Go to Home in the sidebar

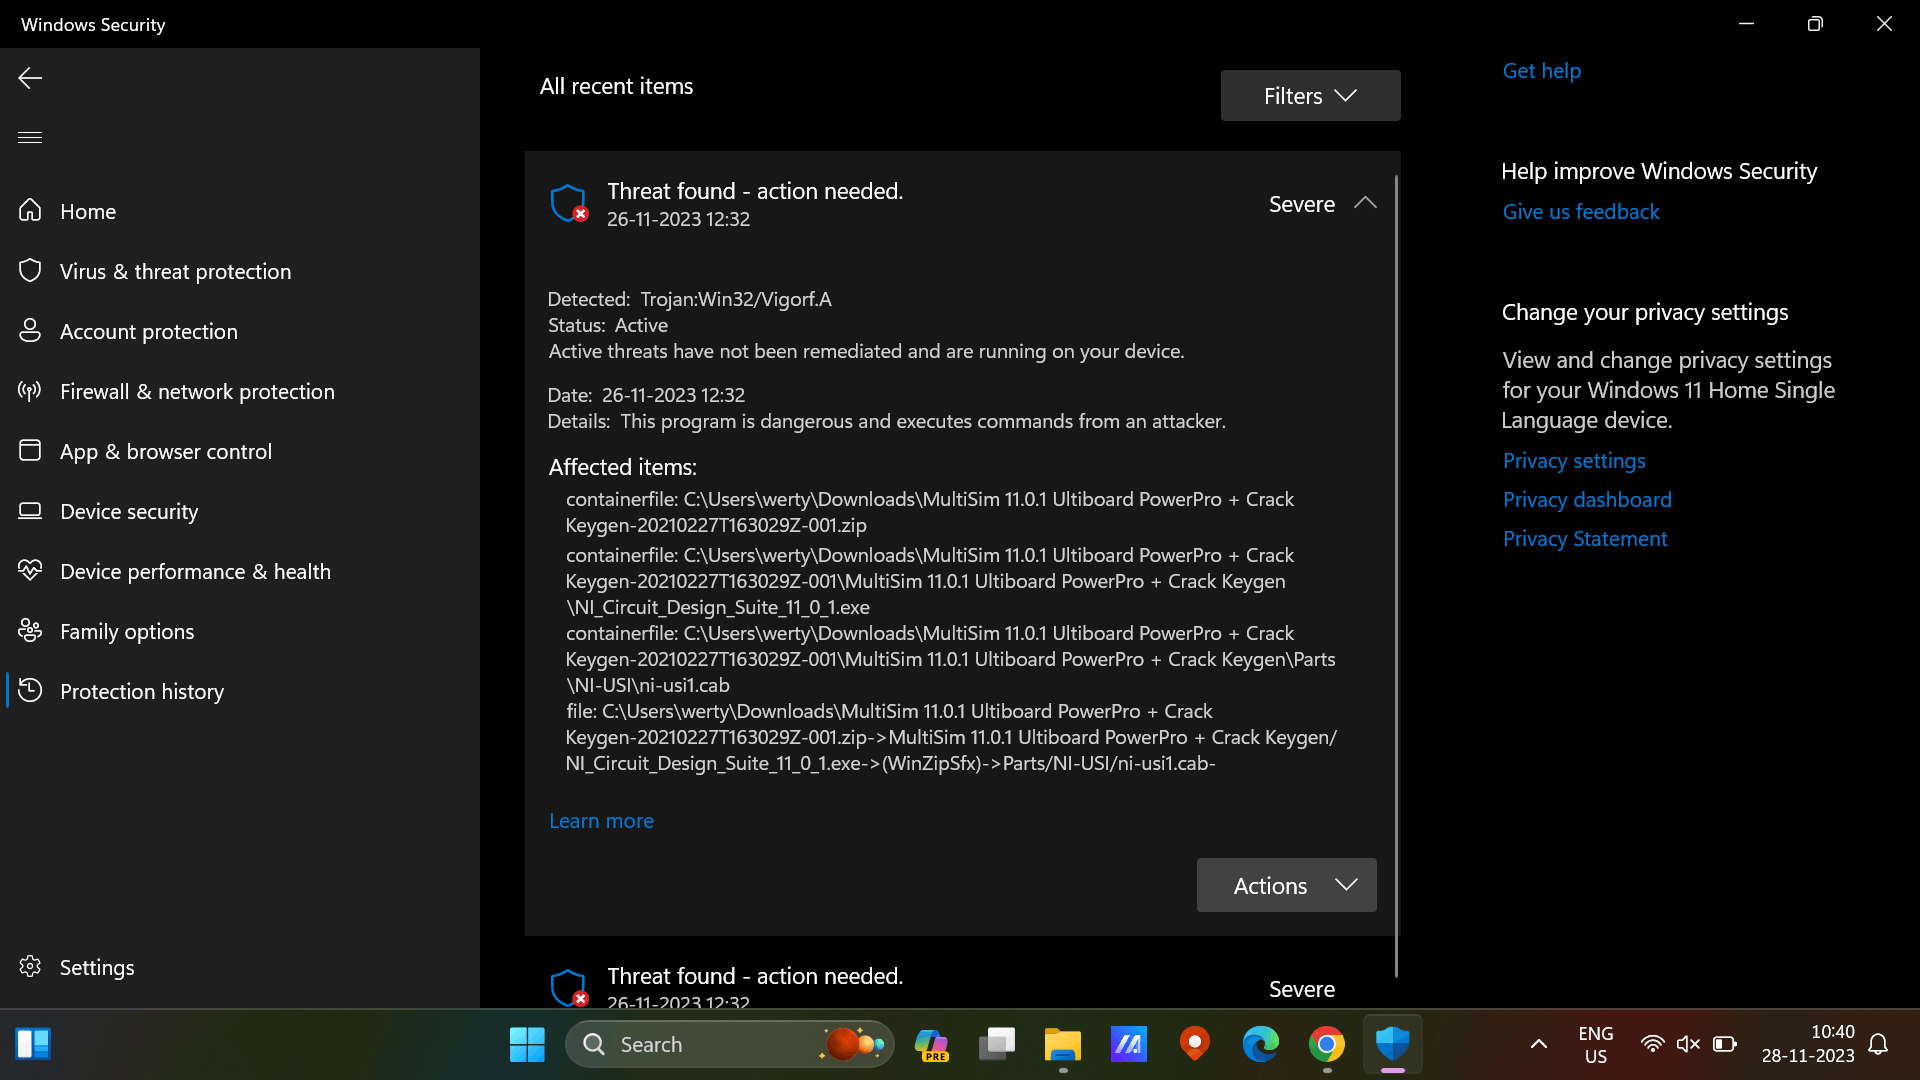coord(89,211)
